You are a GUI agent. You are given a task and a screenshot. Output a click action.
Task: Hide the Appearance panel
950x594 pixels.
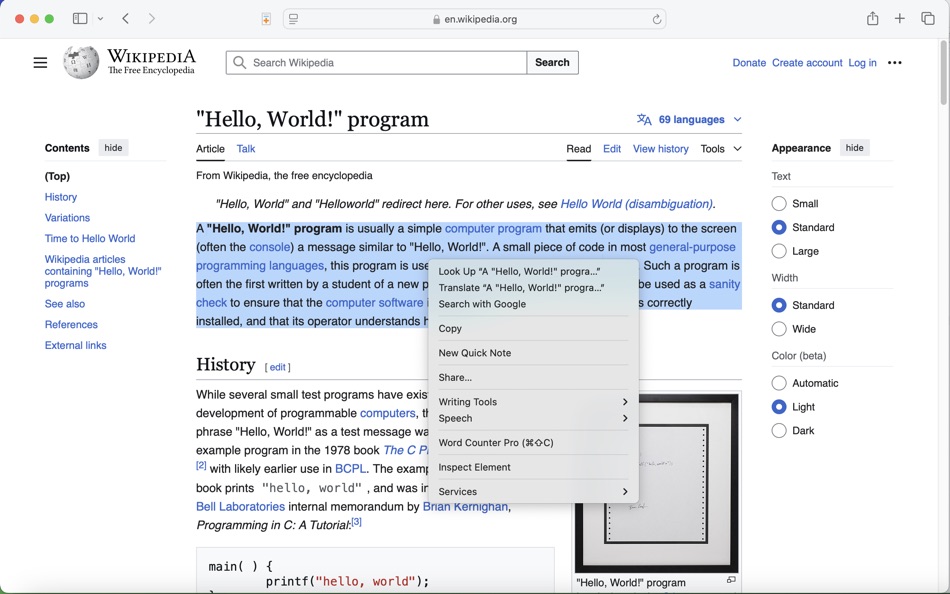pos(854,148)
